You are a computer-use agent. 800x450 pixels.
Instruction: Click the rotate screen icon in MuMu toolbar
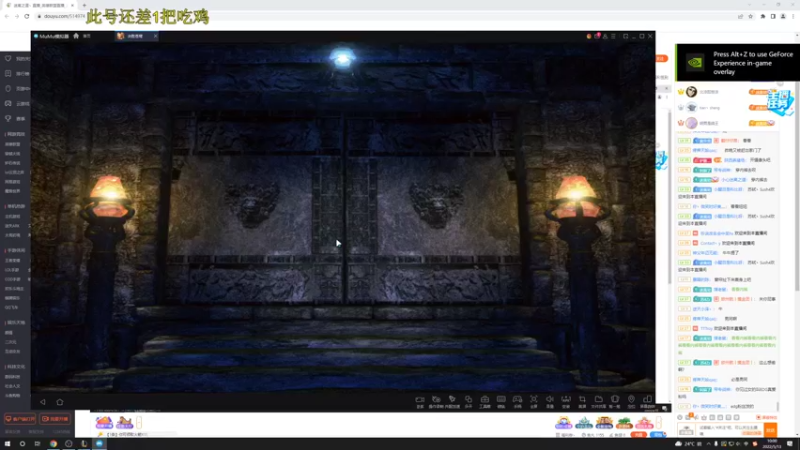pyautogui.click(x=647, y=401)
